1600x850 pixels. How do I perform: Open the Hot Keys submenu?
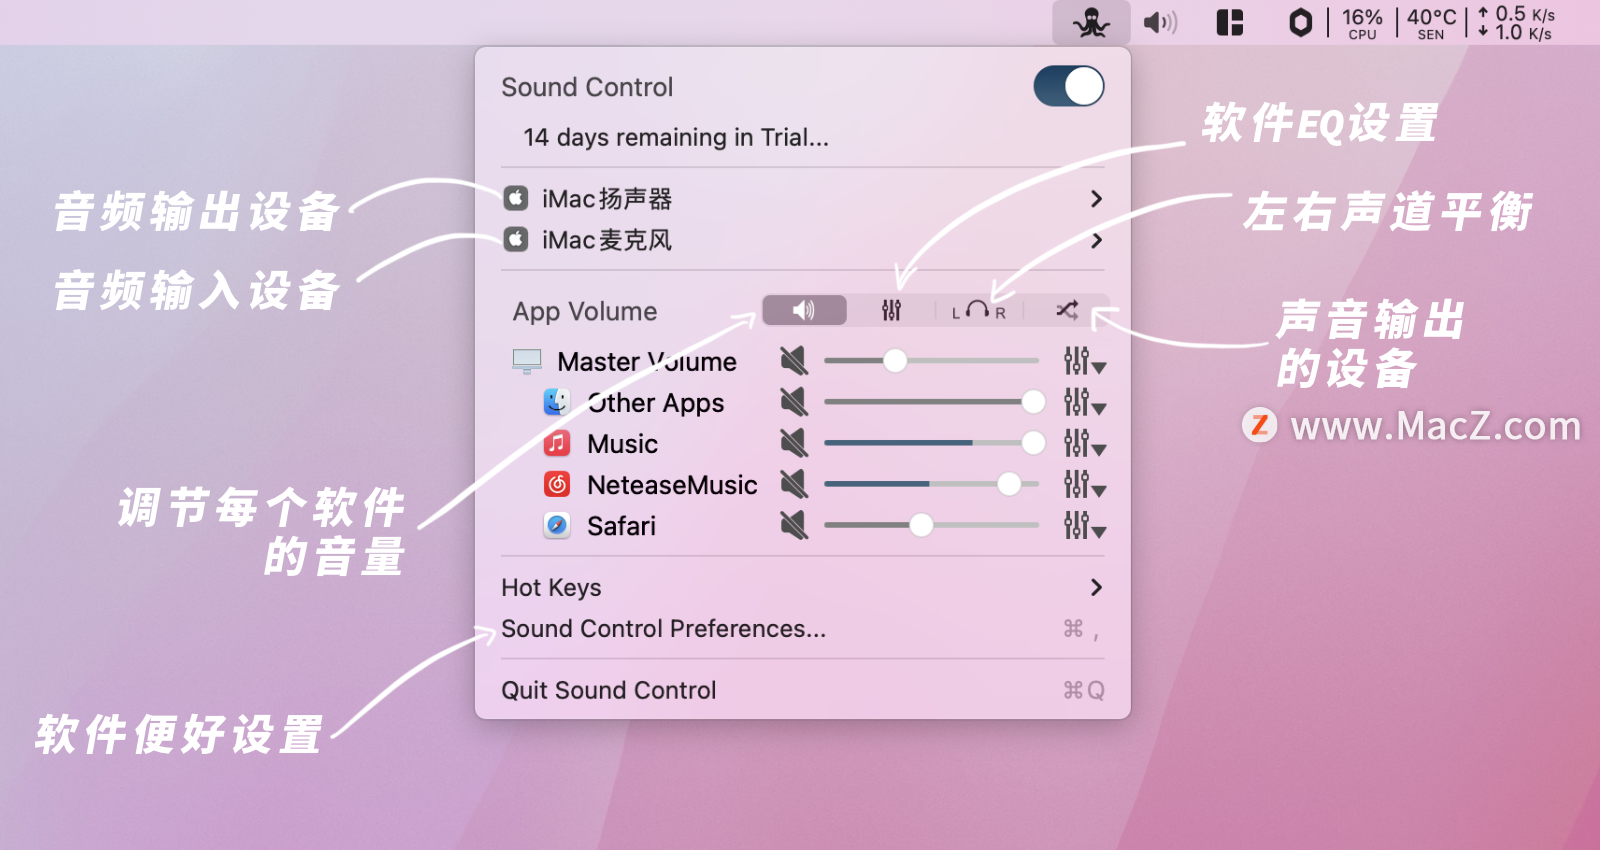click(x=802, y=587)
